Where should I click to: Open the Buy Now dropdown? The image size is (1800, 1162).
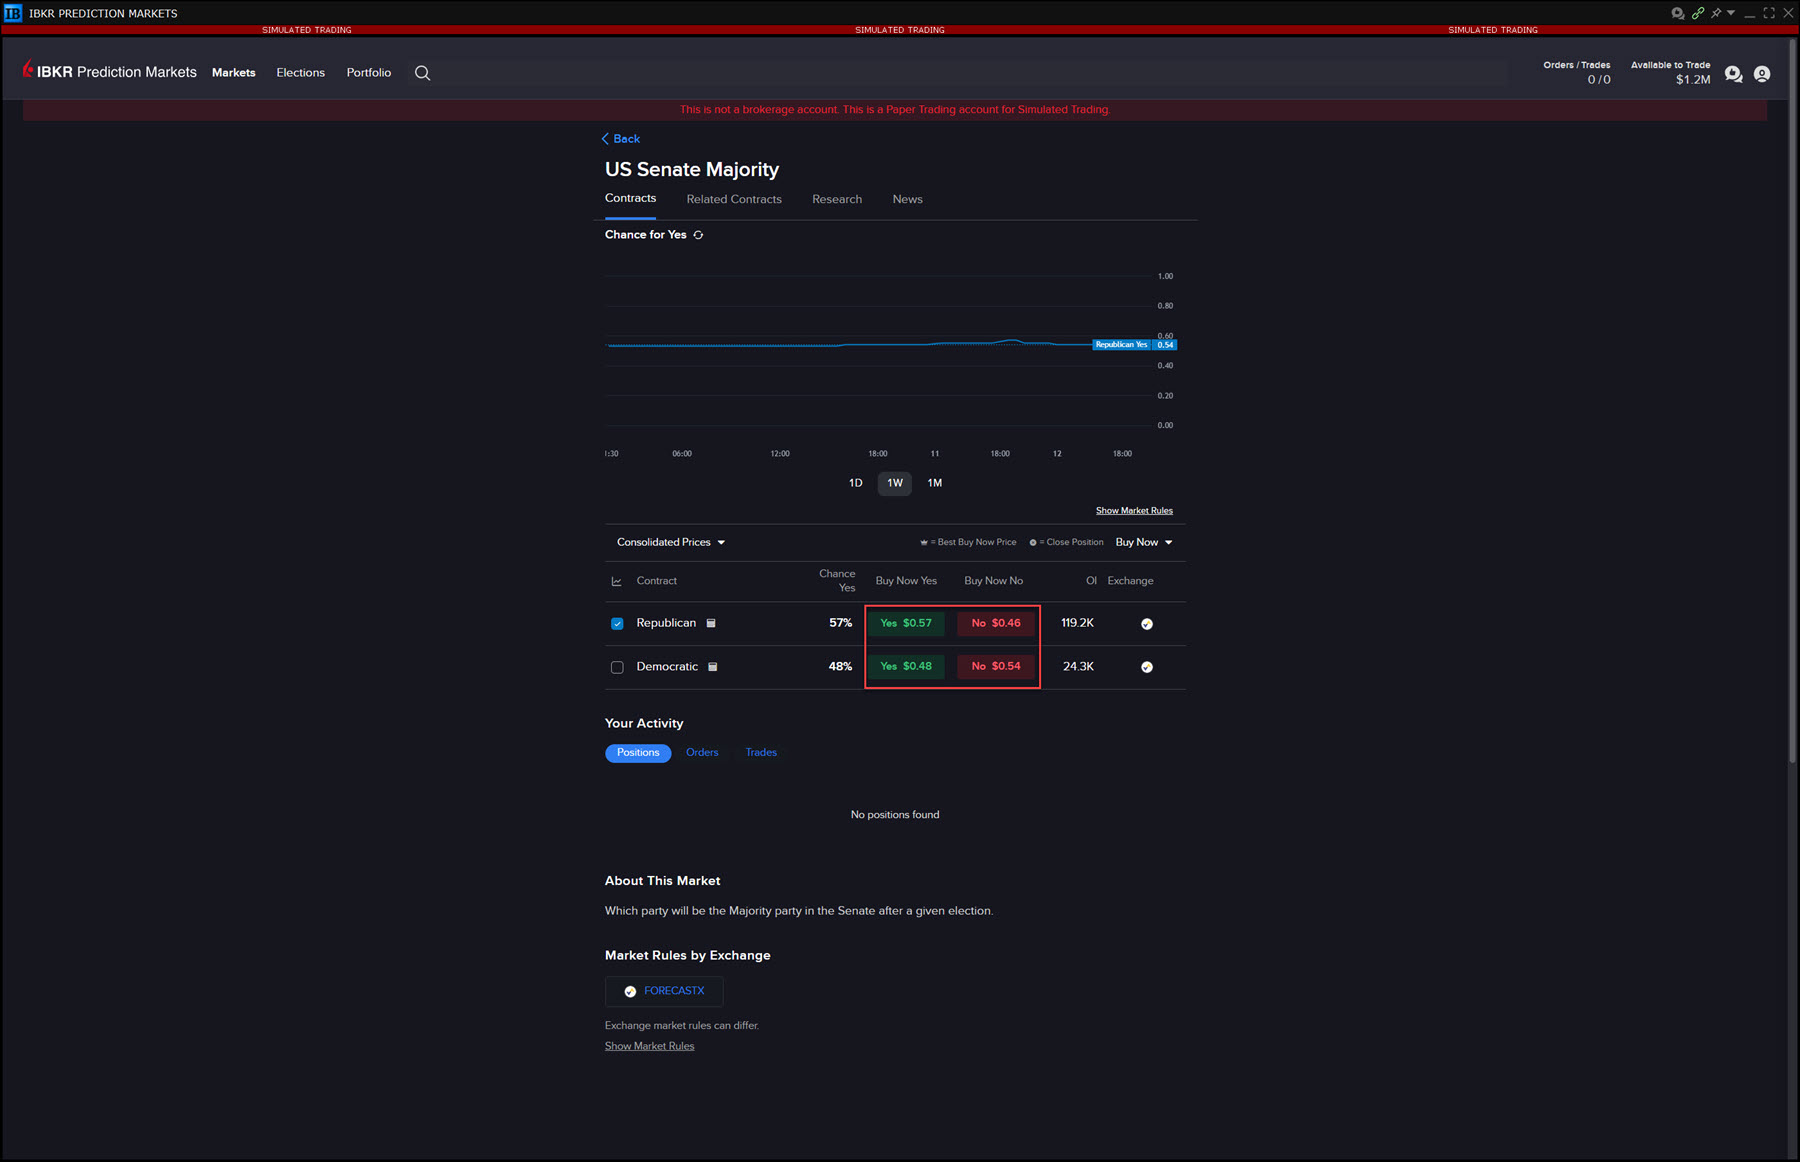tap(1144, 542)
